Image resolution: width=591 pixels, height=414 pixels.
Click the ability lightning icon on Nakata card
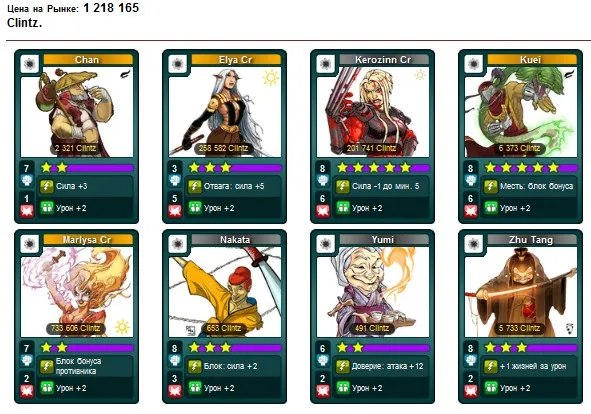(194, 366)
